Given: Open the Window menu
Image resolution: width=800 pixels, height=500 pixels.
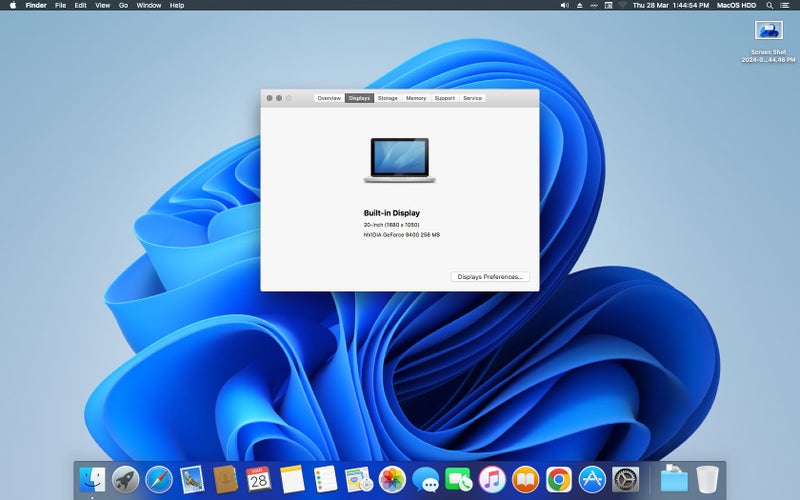Looking at the screenshot, I should 148,5.
